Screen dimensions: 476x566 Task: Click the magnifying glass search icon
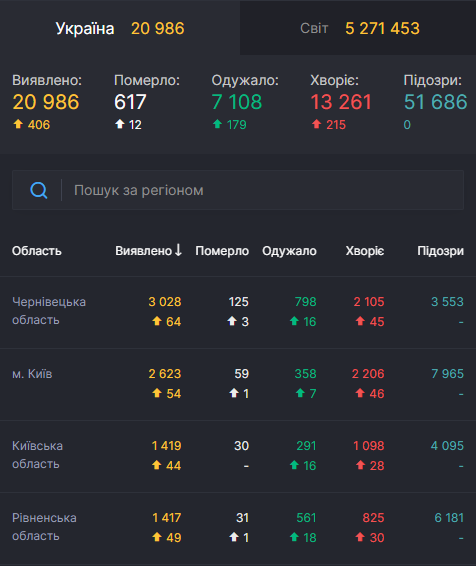click(x=39, y=190)
